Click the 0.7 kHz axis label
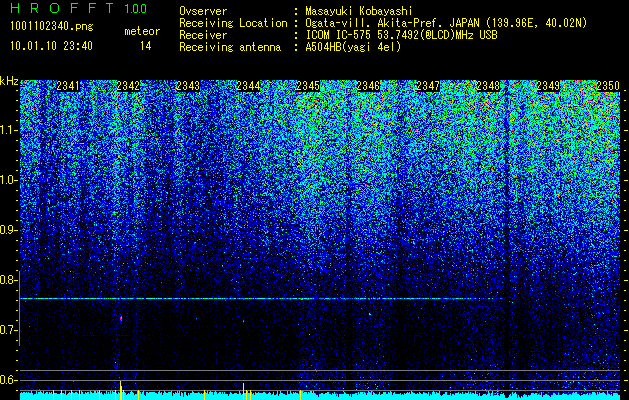 [9, 330]
